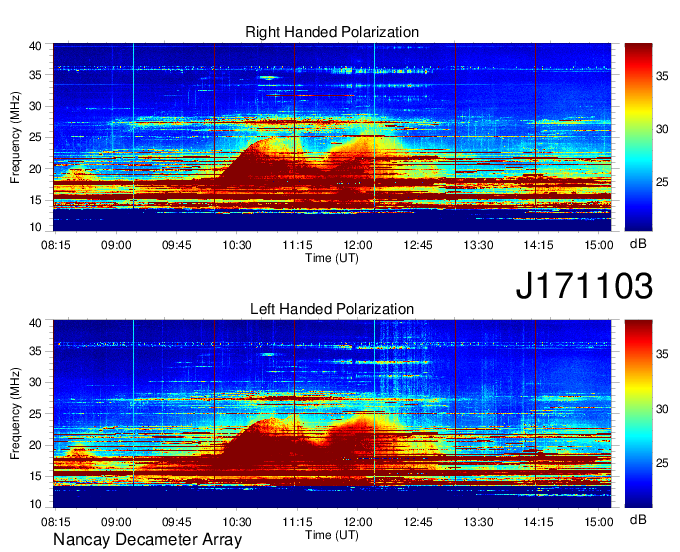Screen dimensions: 680x552
Task: Click the 'Left Handed Polarization' plot title
Action: [332, 309]
